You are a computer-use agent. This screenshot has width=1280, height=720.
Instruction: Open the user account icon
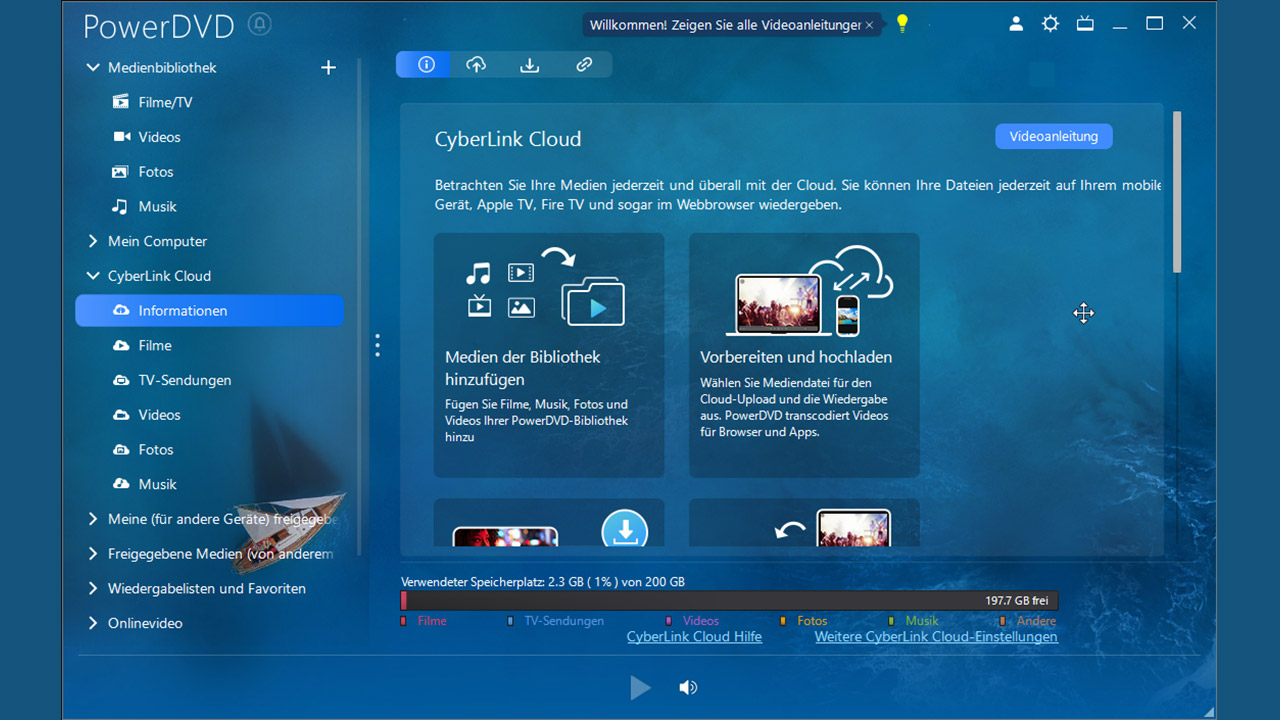pos(1016,24)
